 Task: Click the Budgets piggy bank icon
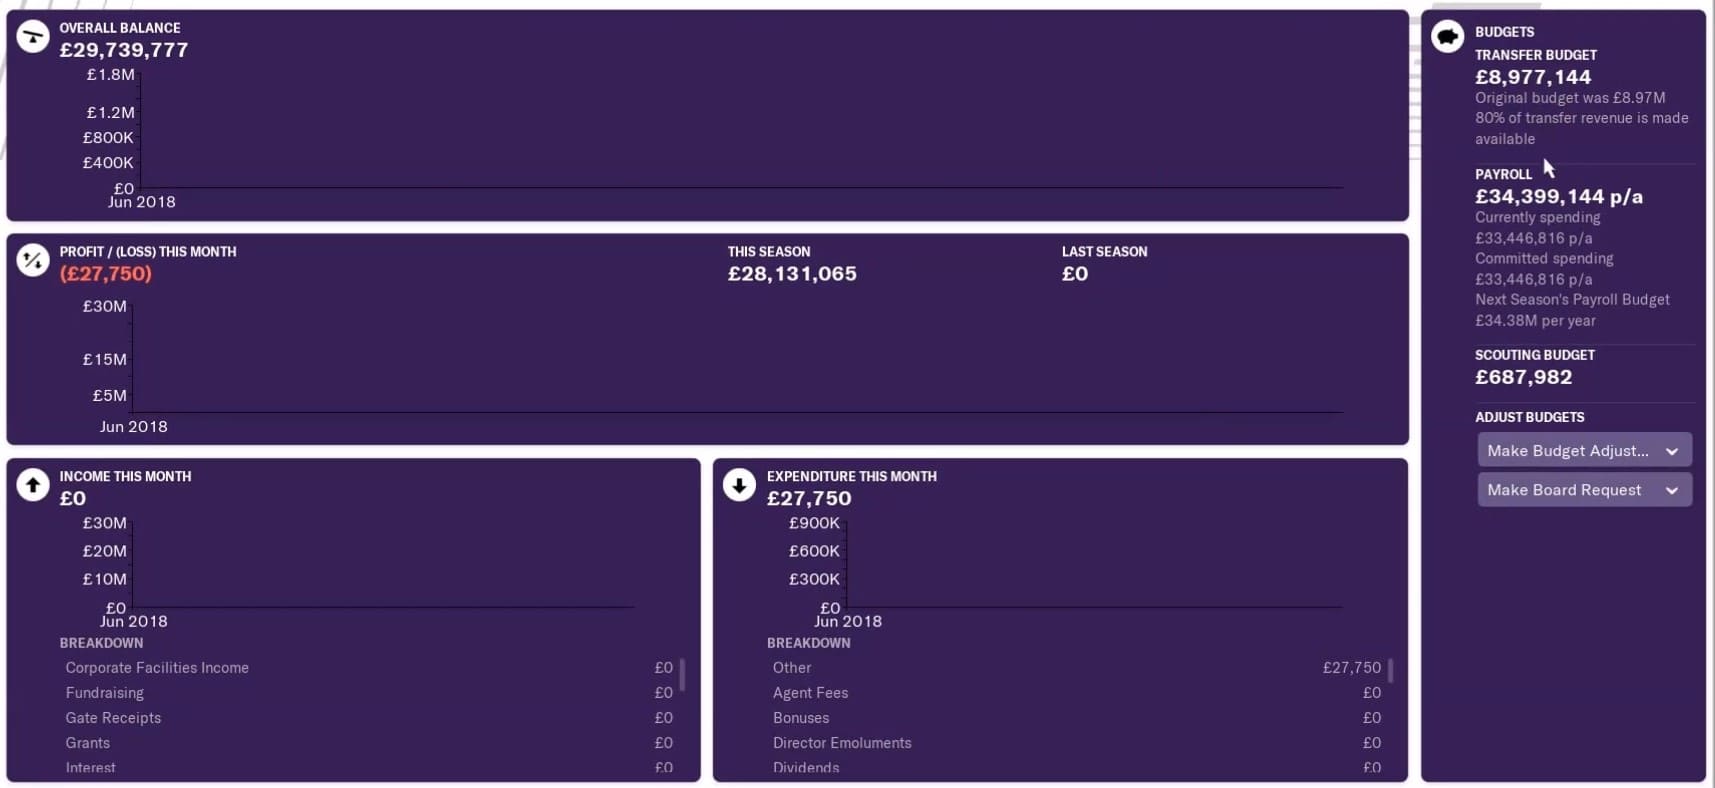[x=1447, y=38]
